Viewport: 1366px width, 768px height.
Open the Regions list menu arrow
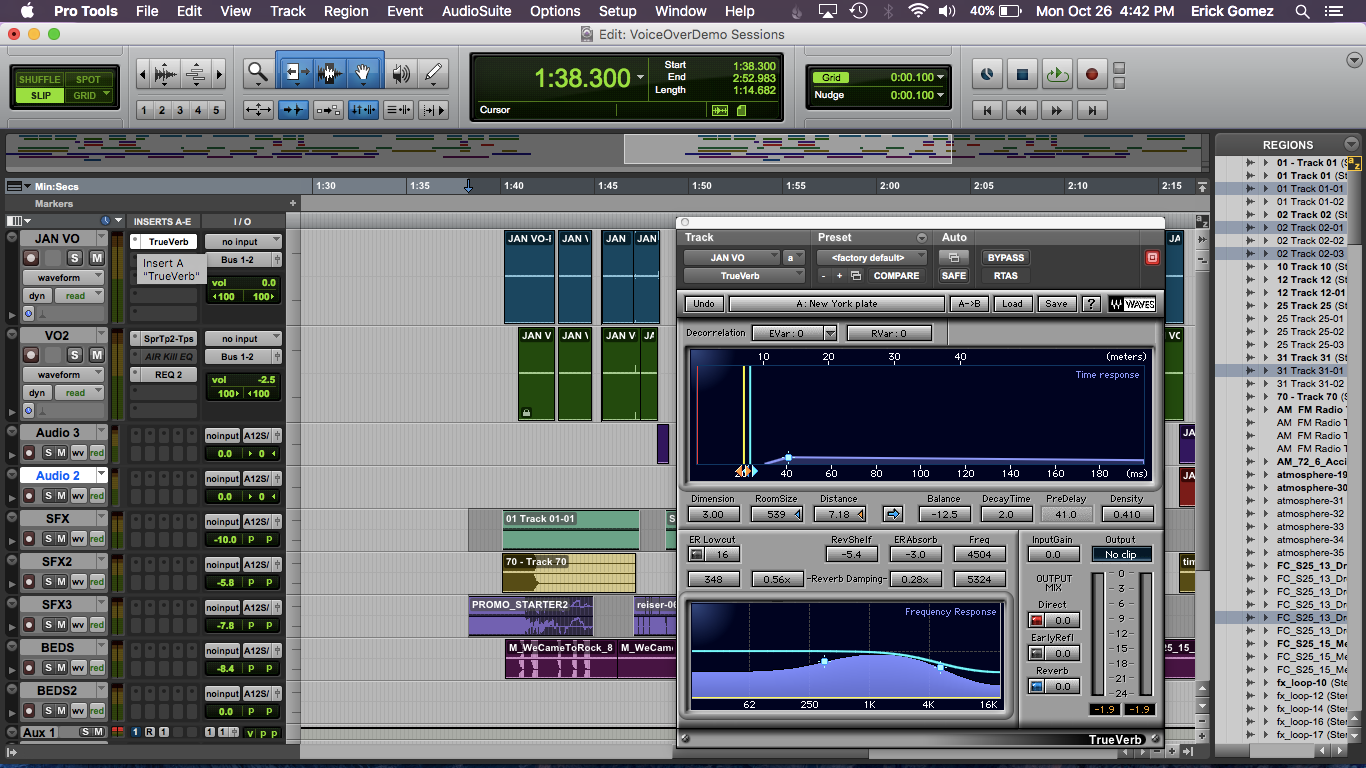pyautogui.click(x=1352, y=144)
